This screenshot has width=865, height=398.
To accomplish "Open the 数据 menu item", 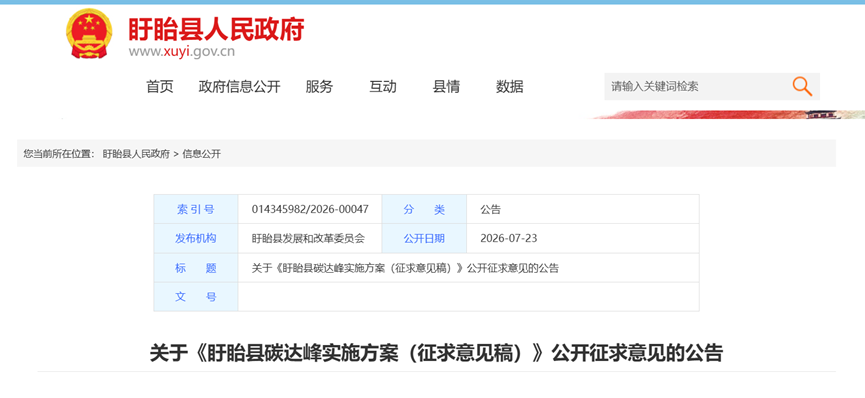I will point(510,87).
